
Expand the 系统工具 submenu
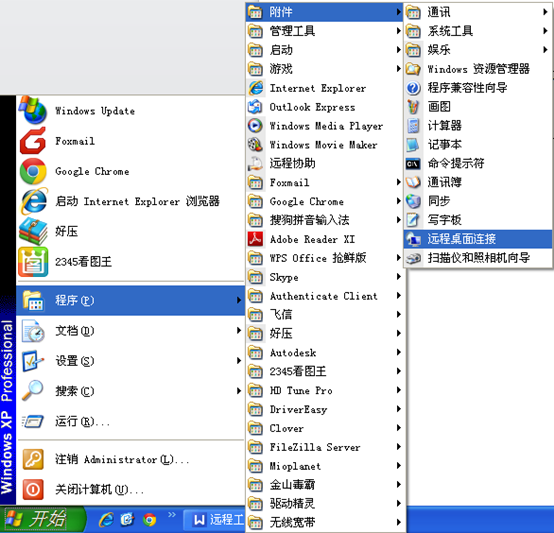pos(478,31)
